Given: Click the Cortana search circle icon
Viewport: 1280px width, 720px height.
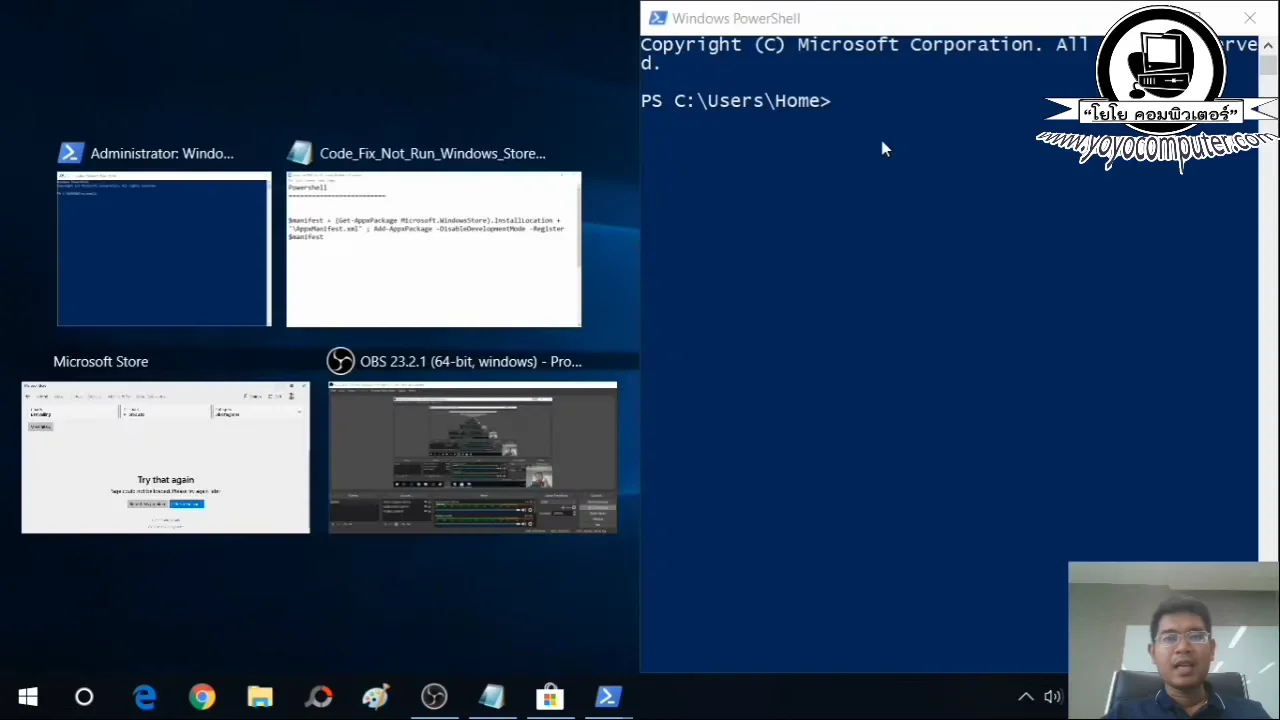Looking at the screenshot, I should 84,696.
